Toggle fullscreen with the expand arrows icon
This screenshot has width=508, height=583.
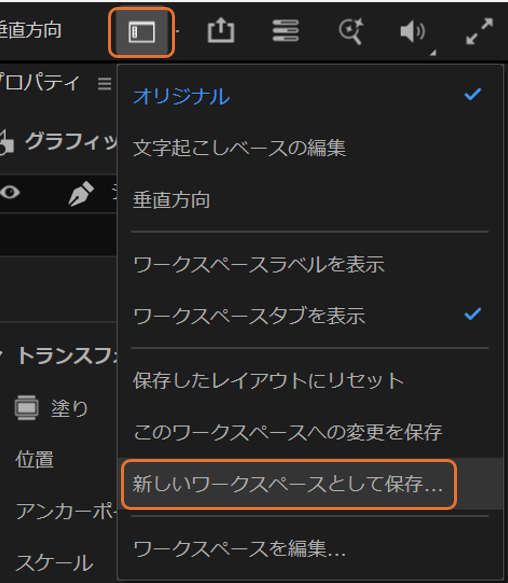tap(480, 31)
